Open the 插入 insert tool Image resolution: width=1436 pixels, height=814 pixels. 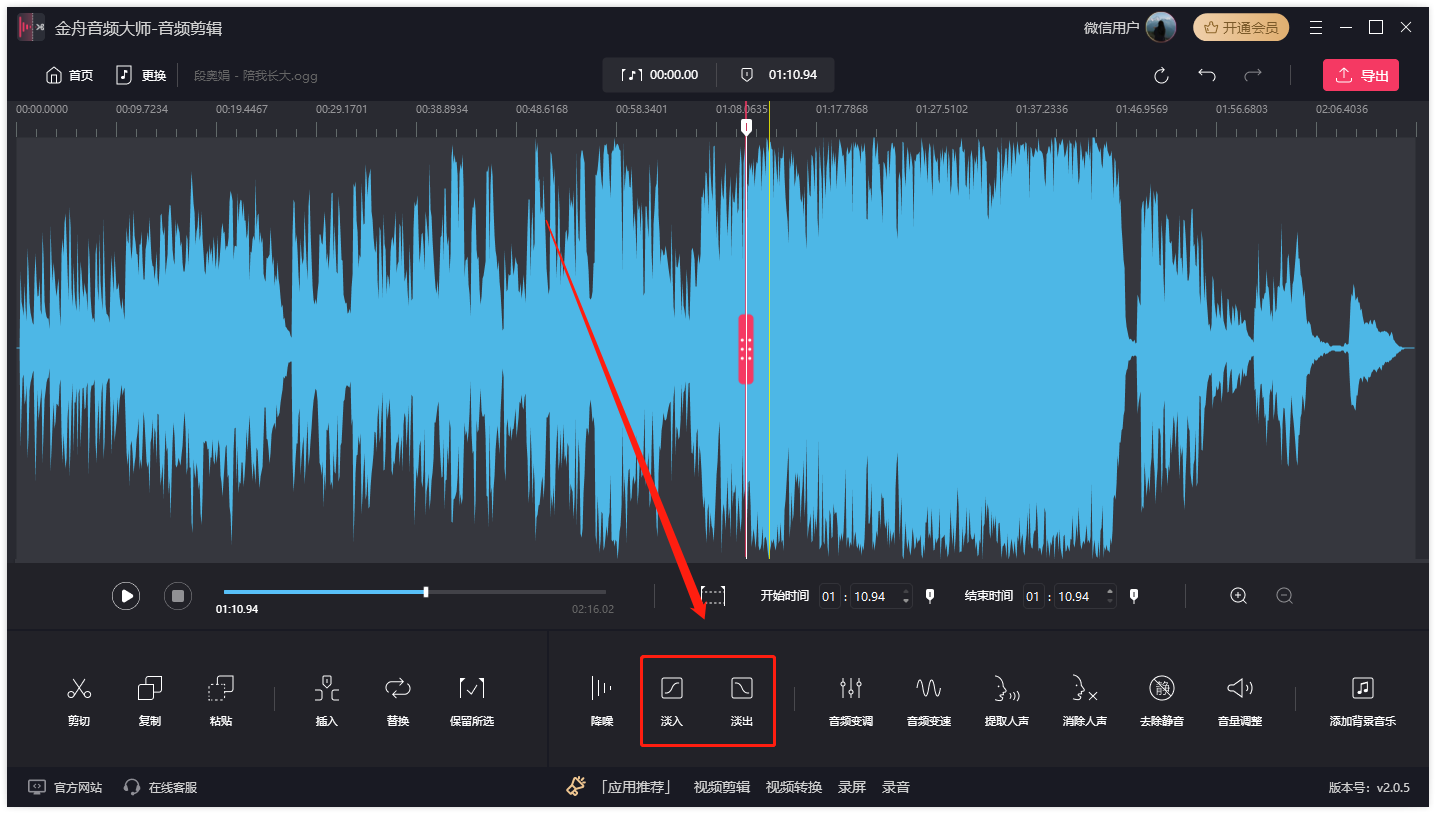[x=327, y=700]
